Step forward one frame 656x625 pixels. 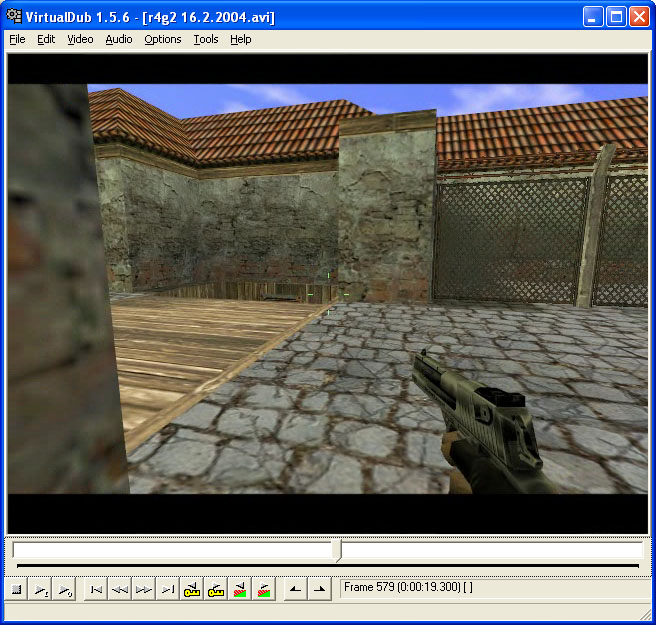(144, 589)
